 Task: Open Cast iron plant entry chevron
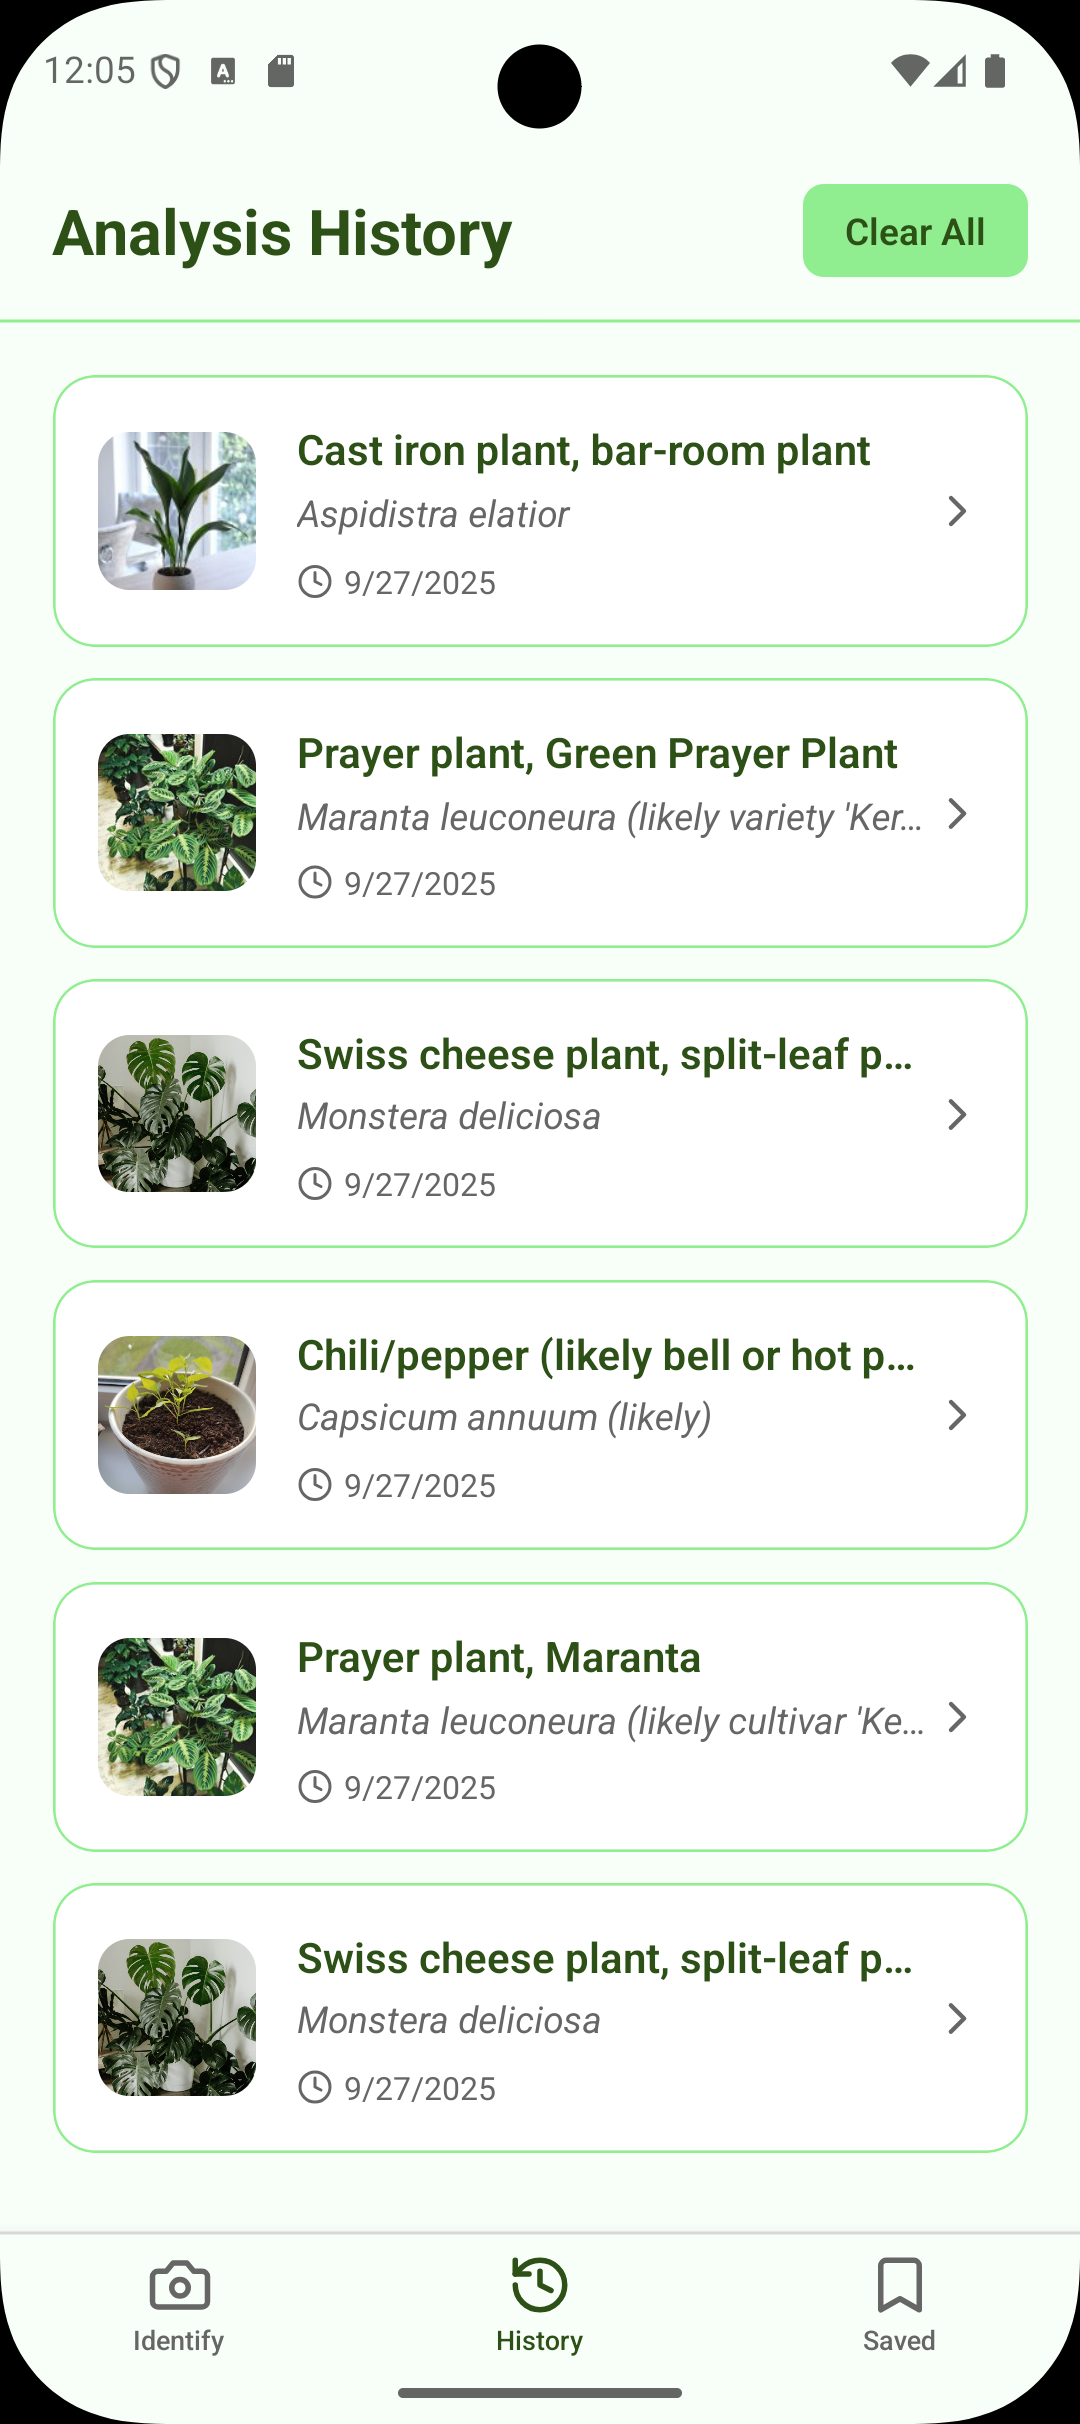pyautogui.click(x=957, y=511)
